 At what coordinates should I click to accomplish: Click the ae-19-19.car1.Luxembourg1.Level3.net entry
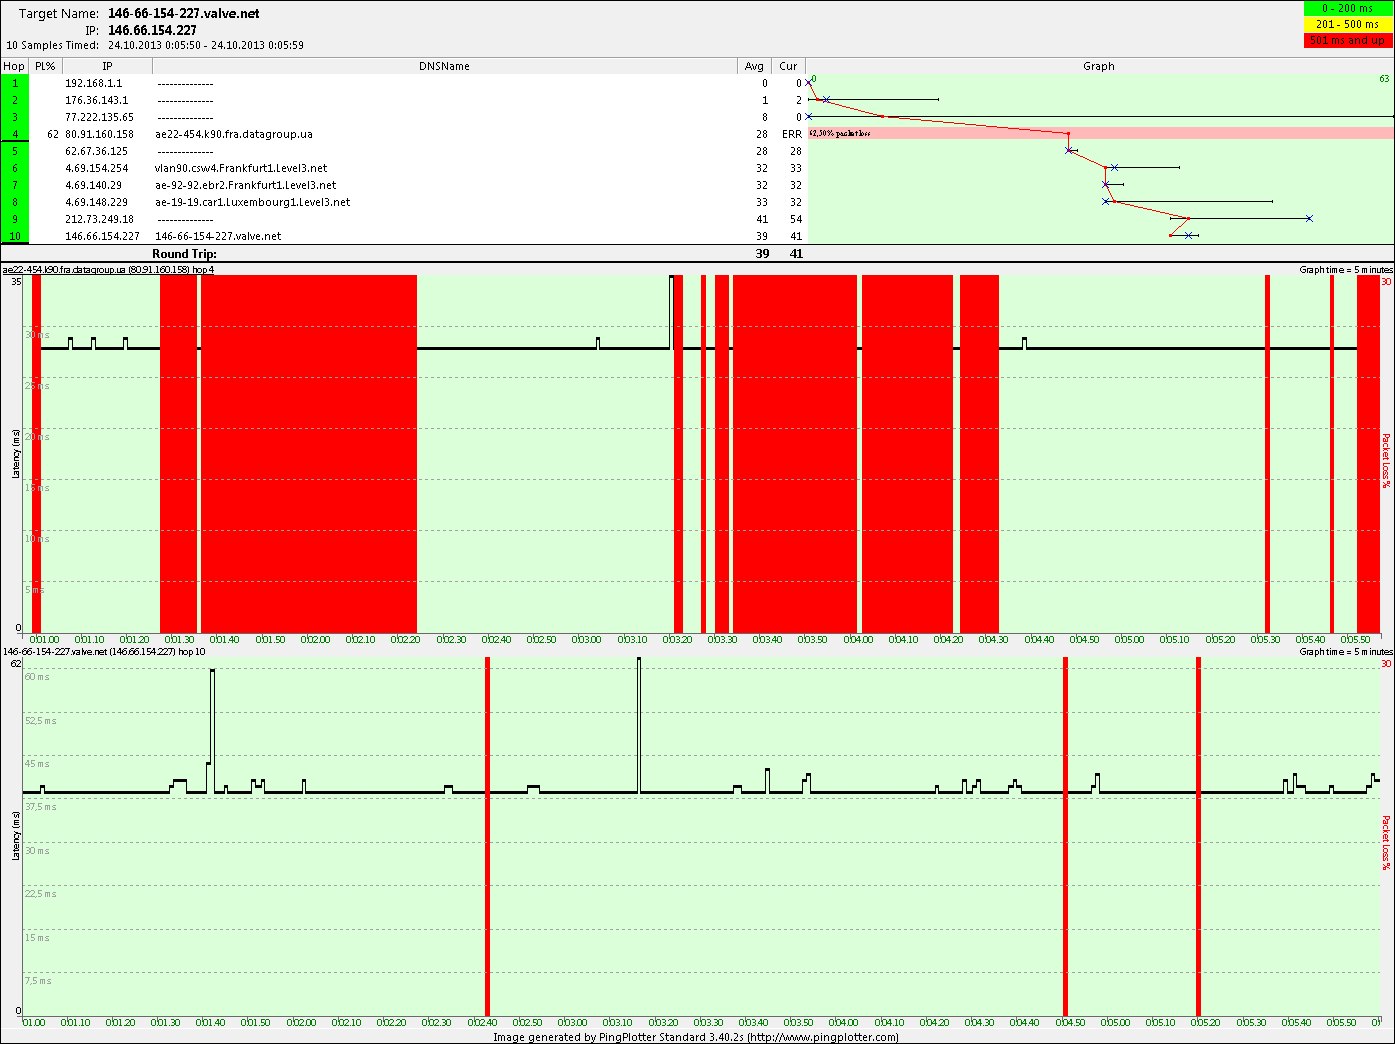coord(252,202)
